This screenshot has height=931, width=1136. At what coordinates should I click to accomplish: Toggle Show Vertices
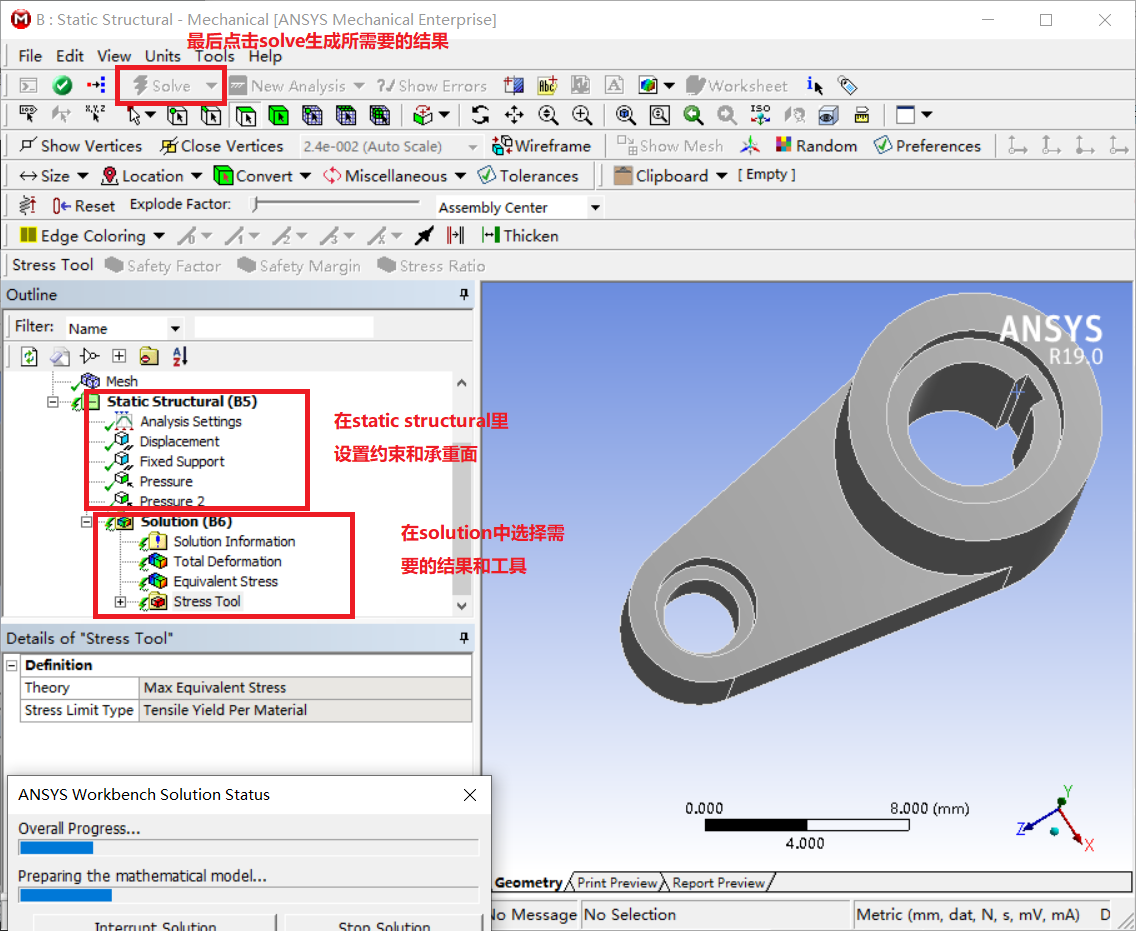pyautogui.click(x=80, y=146)
